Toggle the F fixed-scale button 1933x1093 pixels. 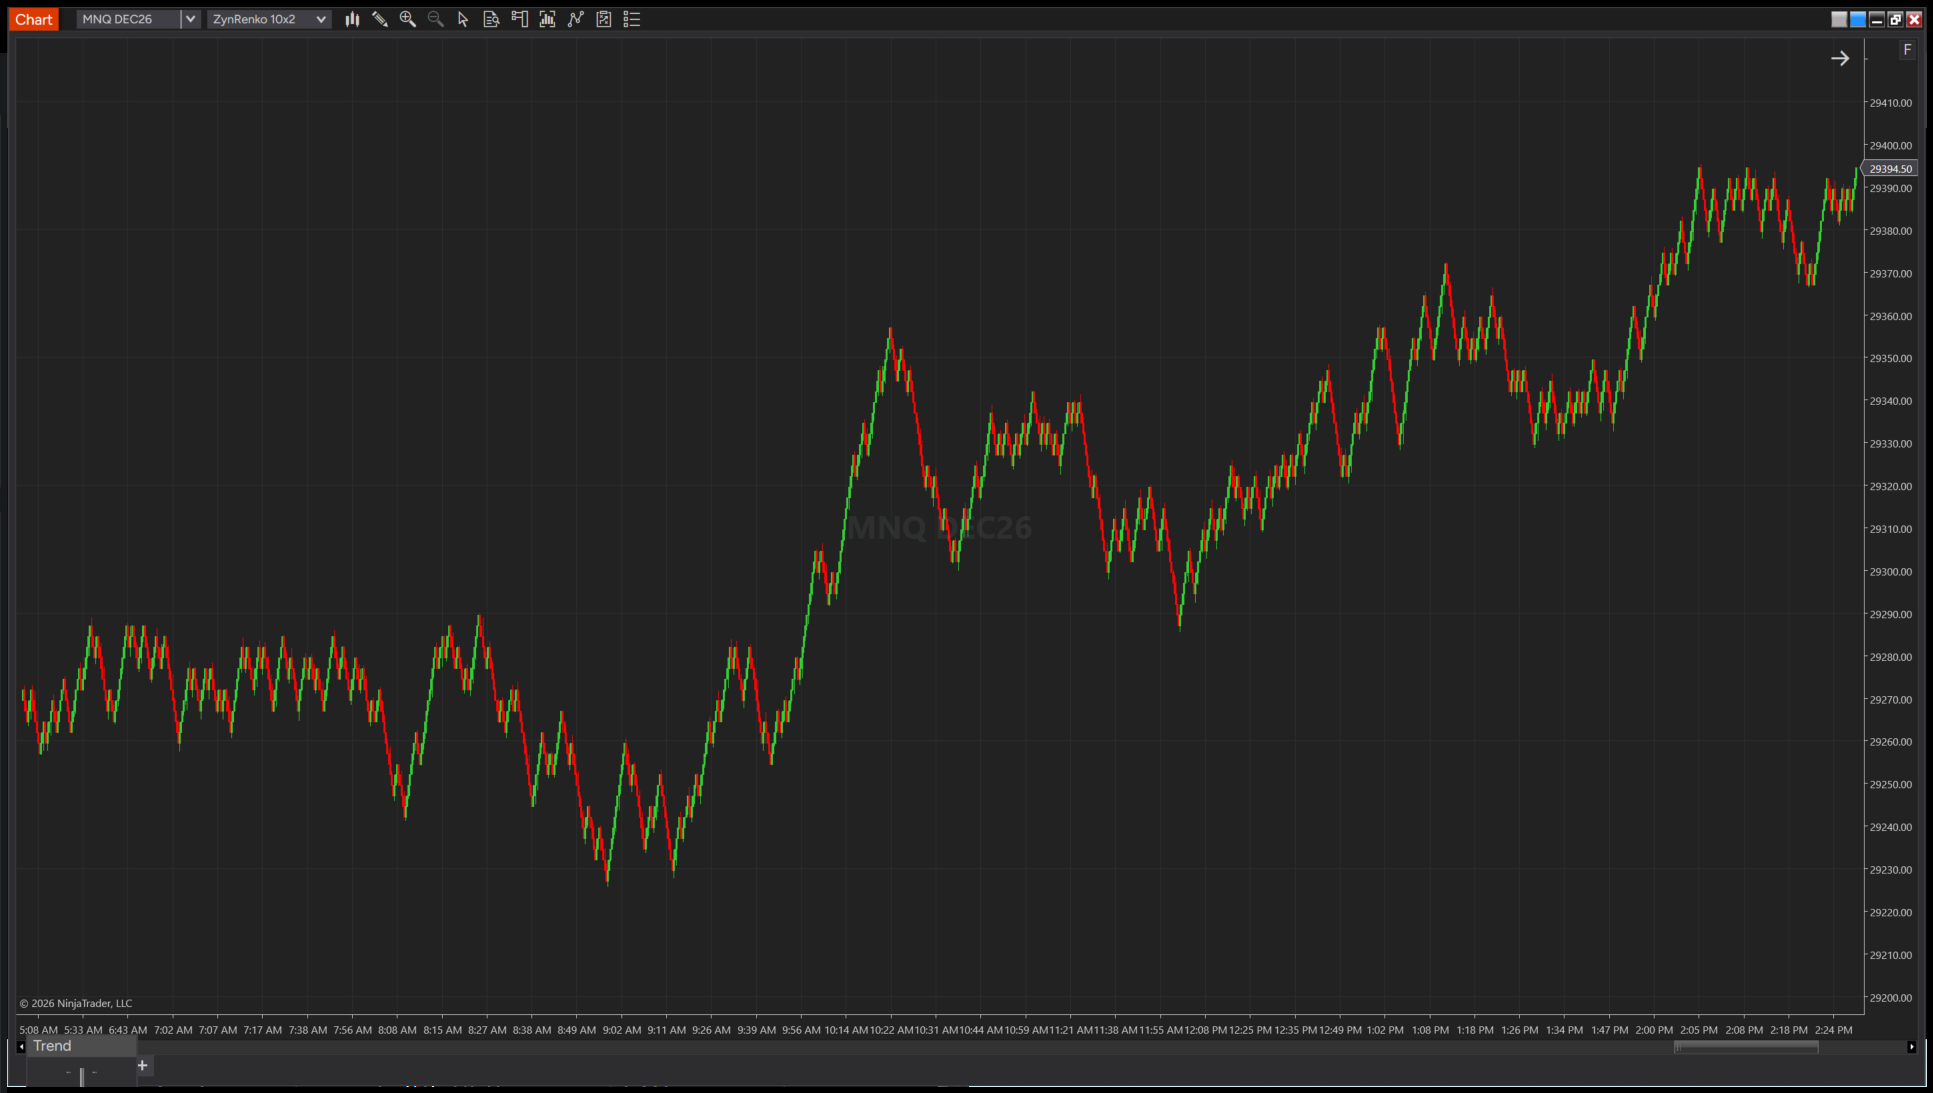1907,50
